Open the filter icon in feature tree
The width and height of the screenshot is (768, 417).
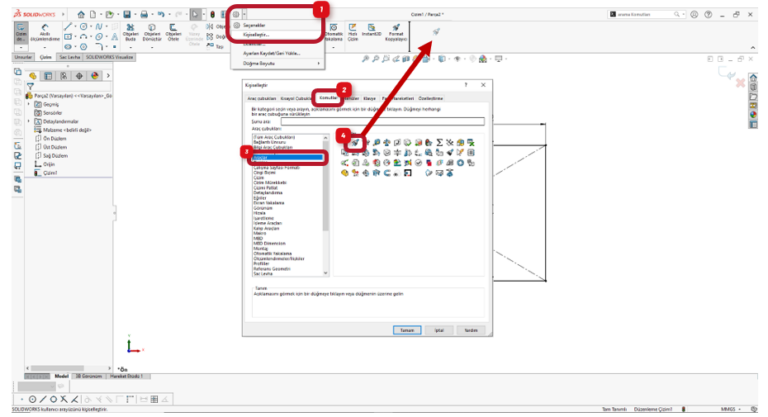click(x=31, y=87)
